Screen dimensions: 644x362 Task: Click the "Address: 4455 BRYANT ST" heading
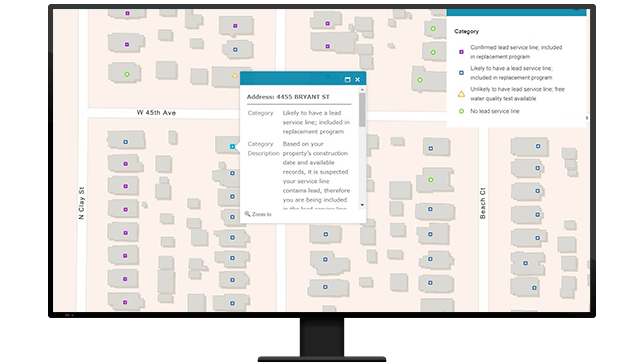point(288,97)
